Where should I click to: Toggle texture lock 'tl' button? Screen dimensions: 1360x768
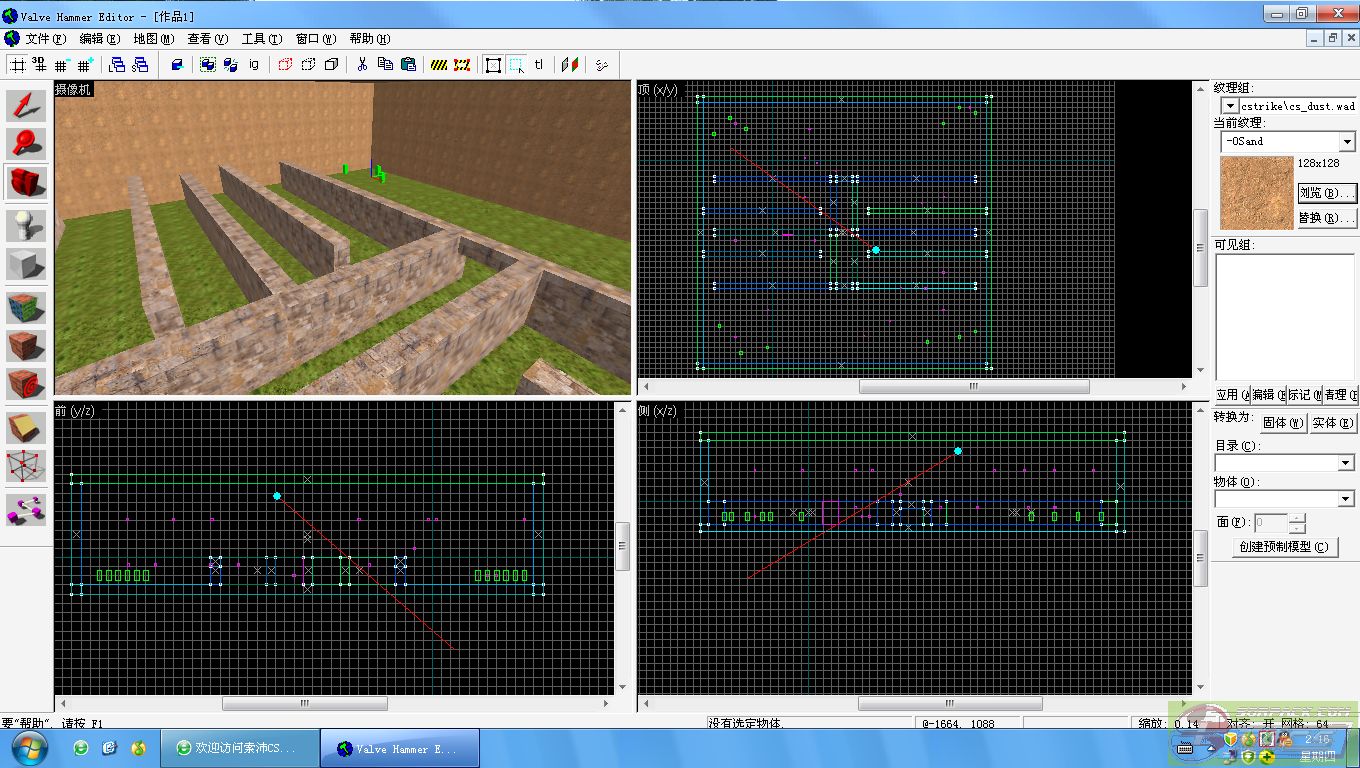[x=539, y=65]
